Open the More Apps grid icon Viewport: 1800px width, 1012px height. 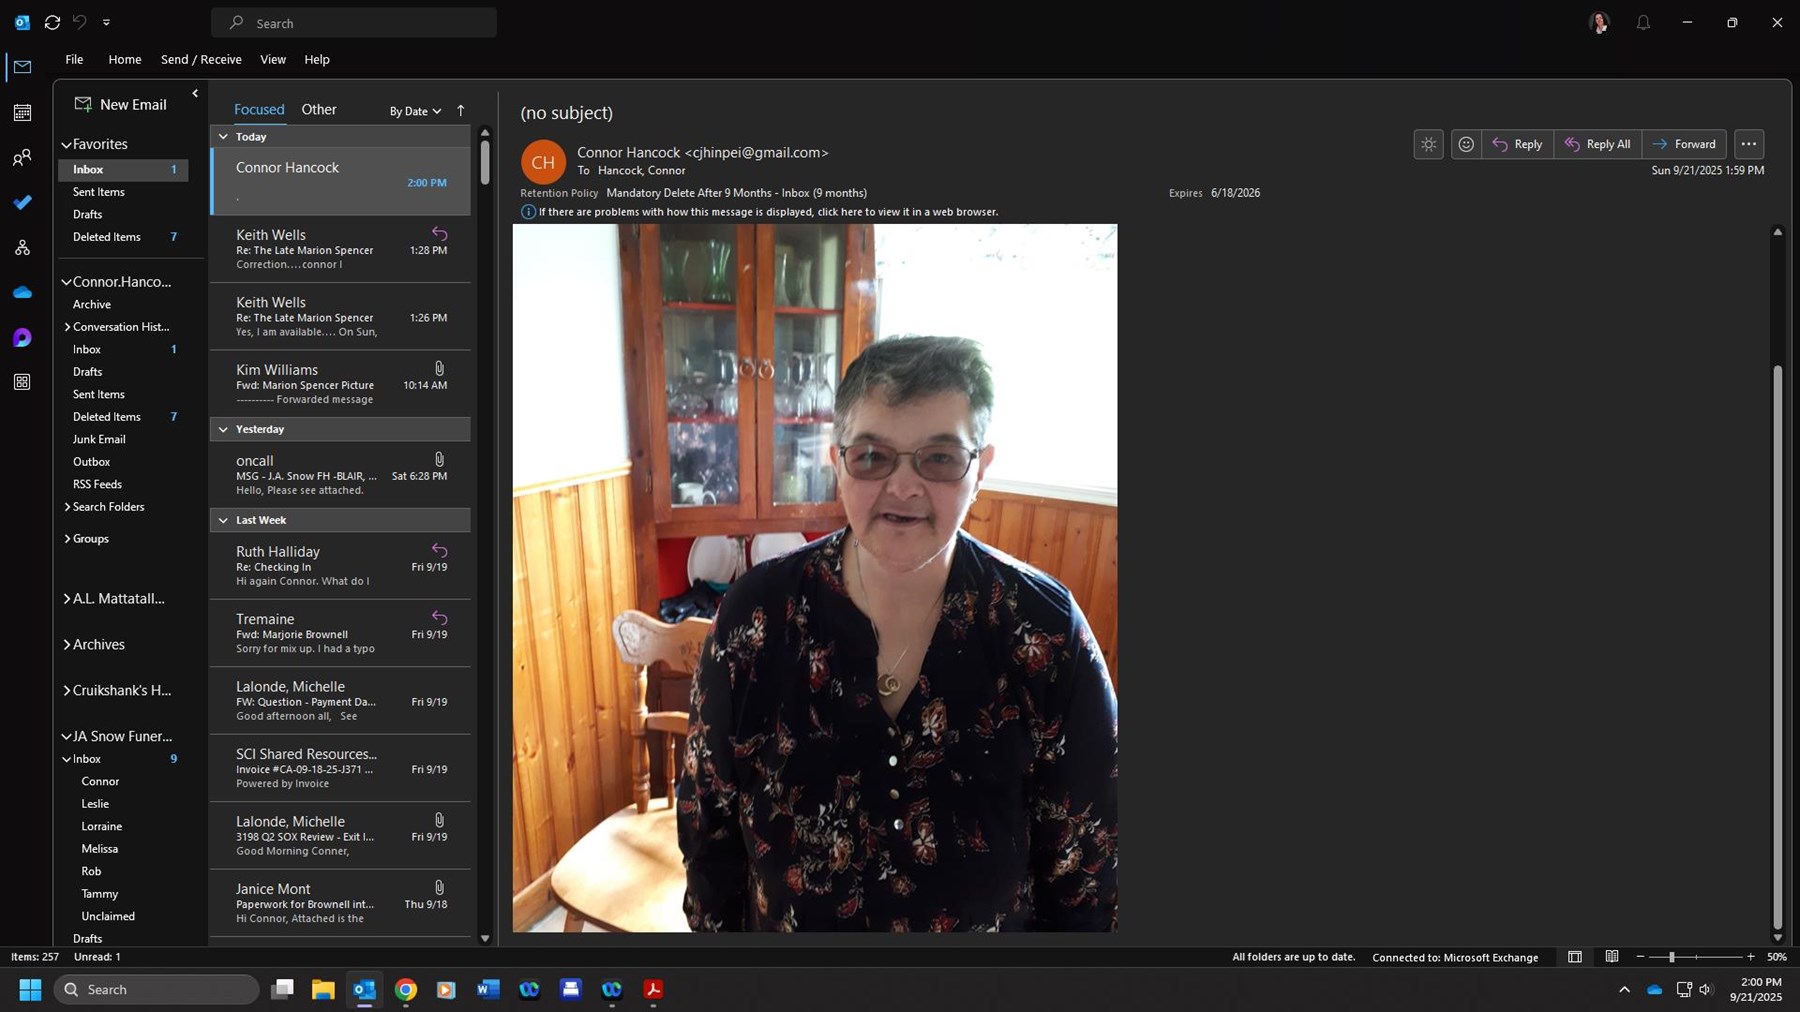[x=22, y=382]
